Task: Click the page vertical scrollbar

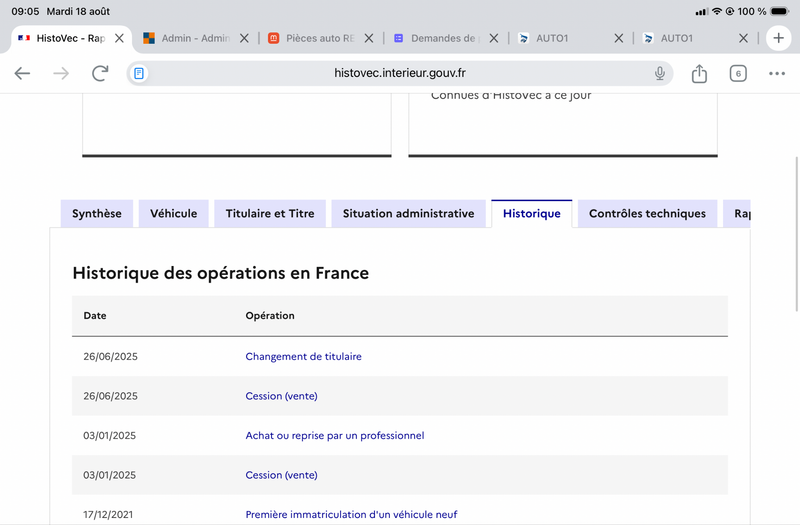Action: [x=796, y=234]
